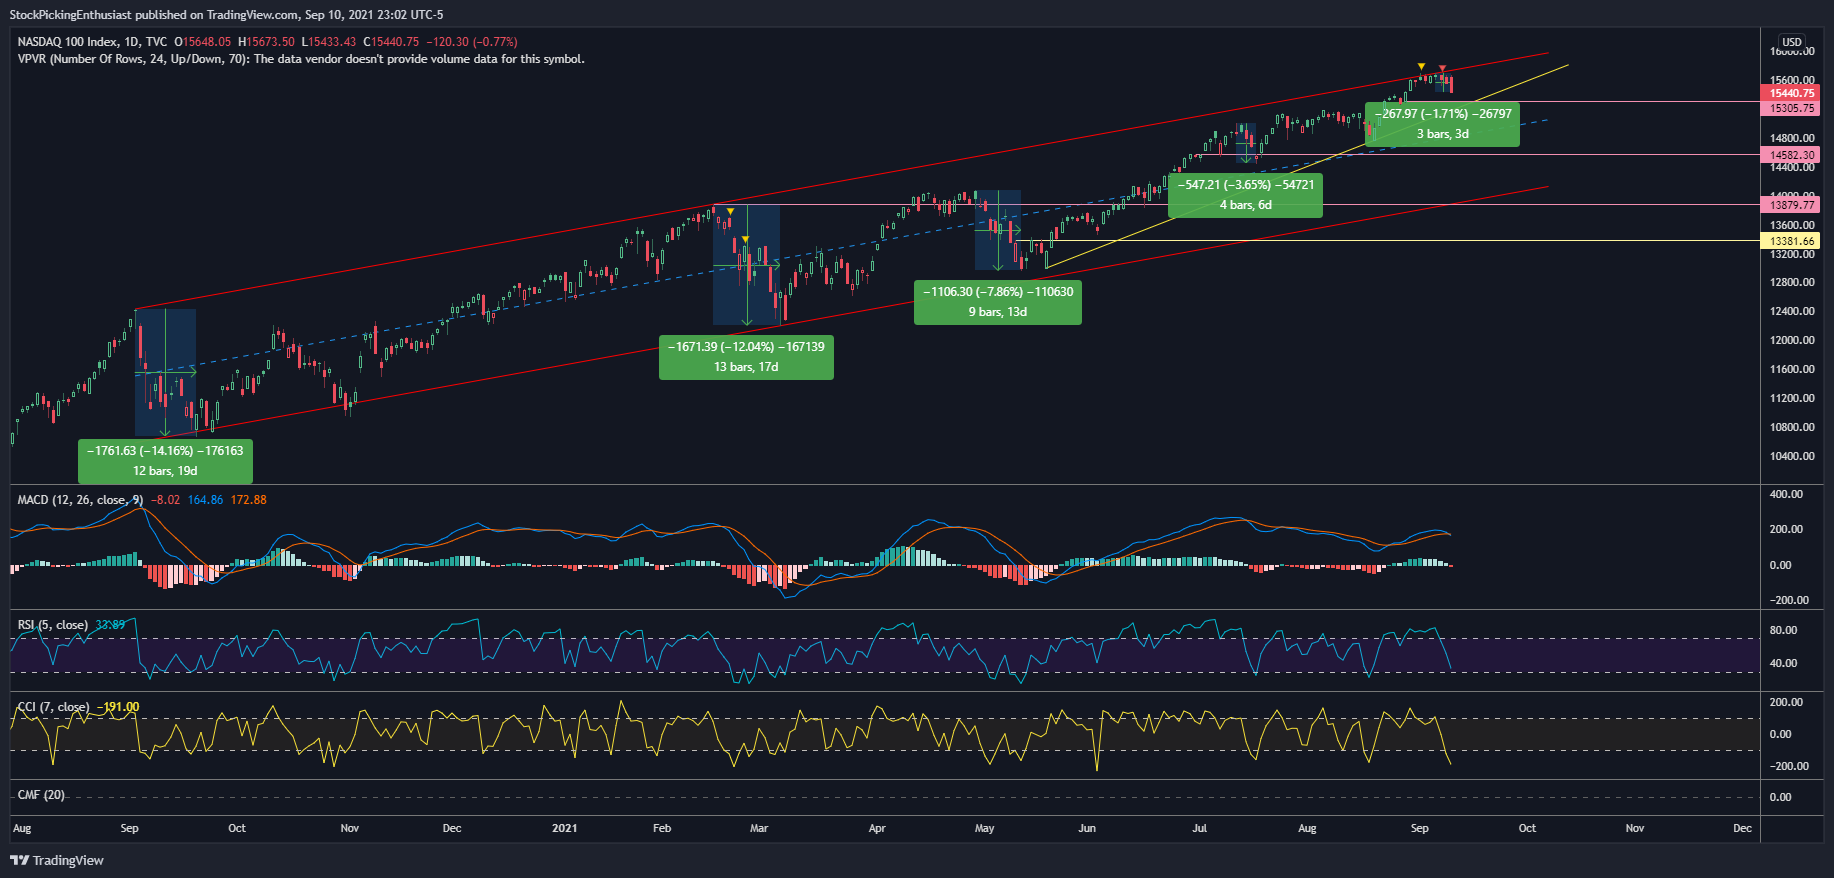Click the Jul label on time axis

pos(1200,828)
